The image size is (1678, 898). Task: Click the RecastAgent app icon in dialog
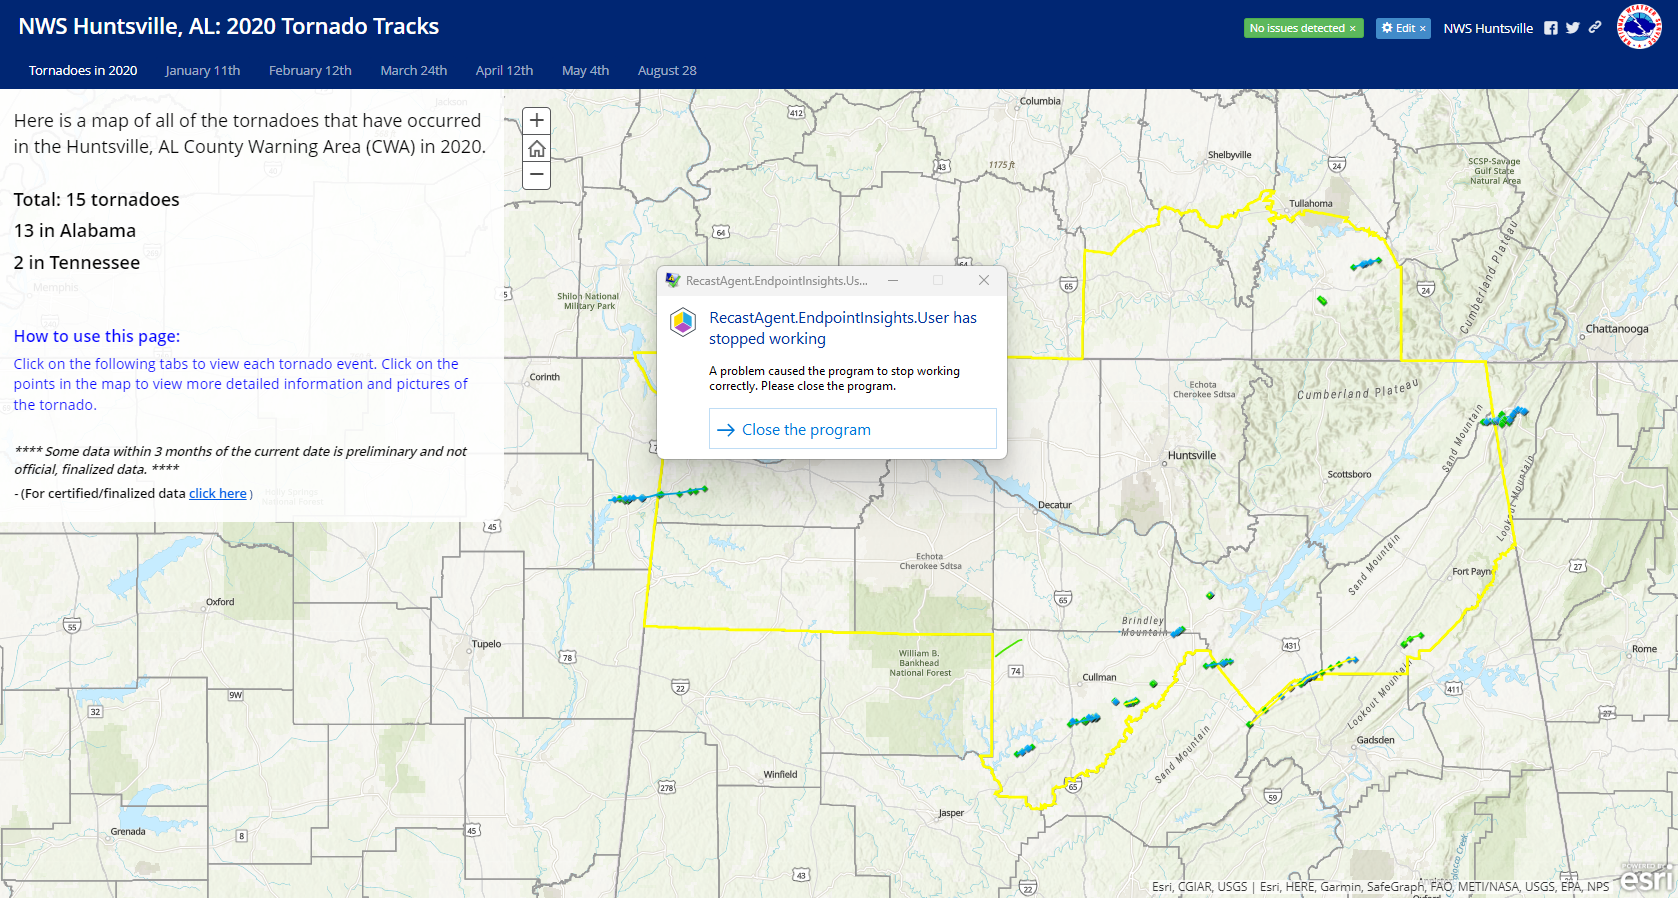[x=683, y=322]
